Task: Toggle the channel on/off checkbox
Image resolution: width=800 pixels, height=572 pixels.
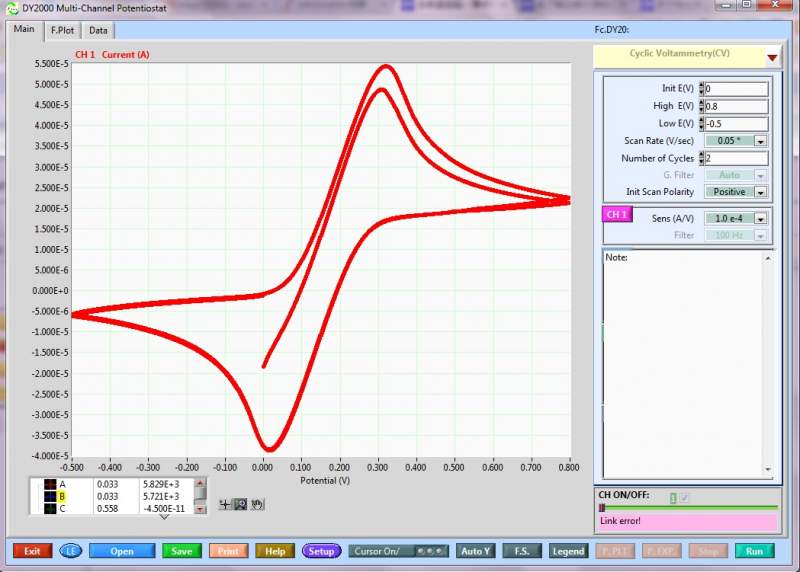Action: click(x=684, y=498)
